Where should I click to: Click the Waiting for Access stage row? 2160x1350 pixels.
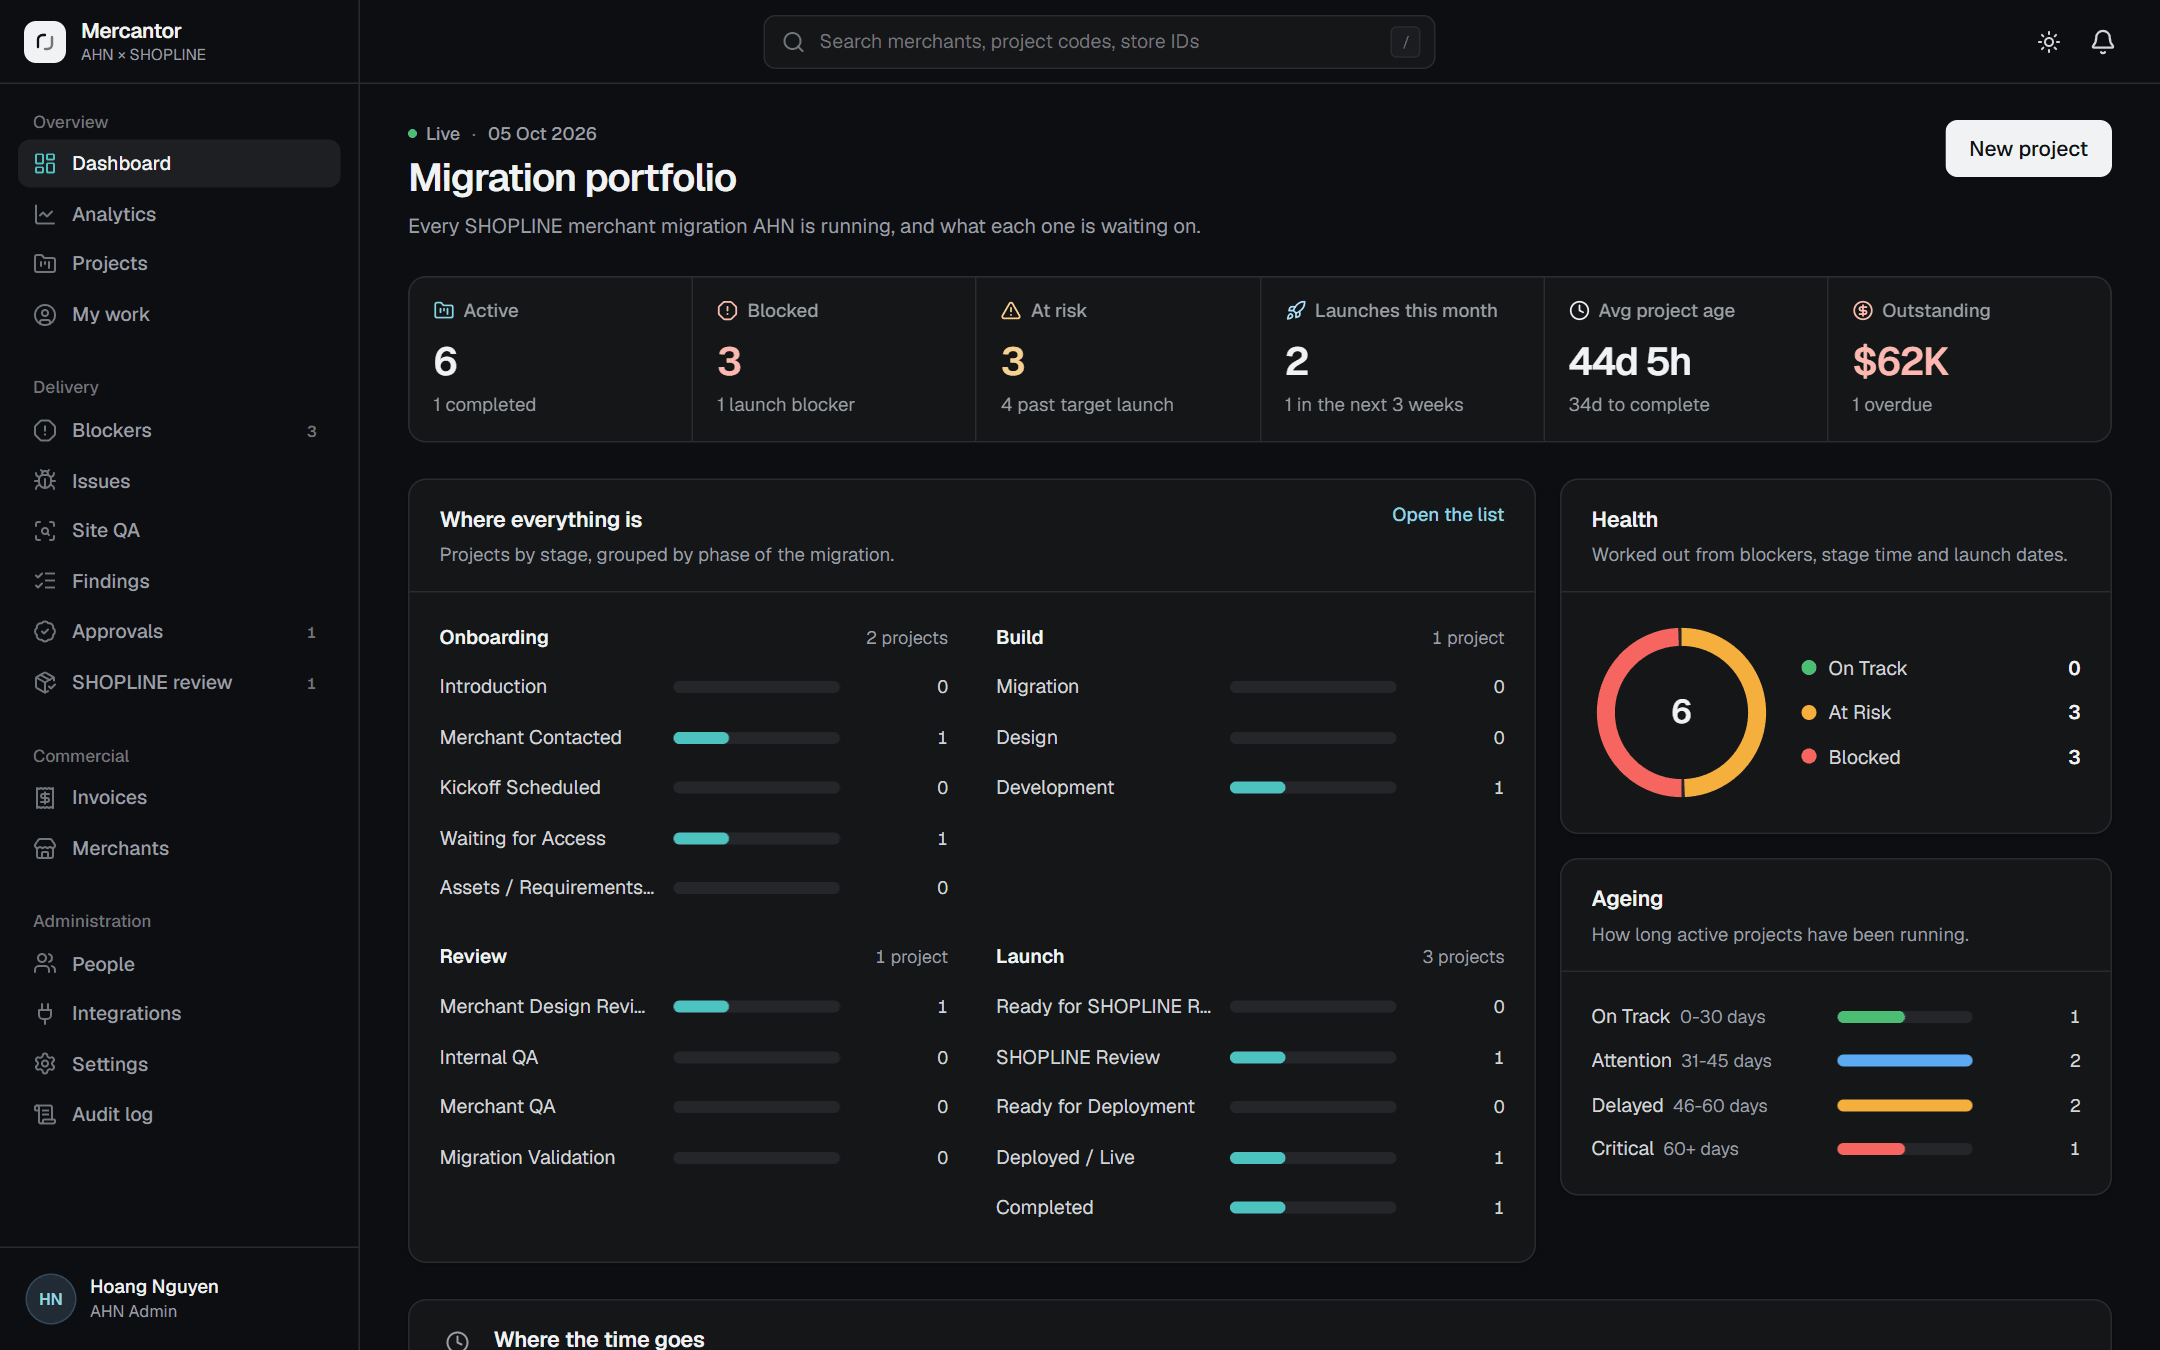(x=693, y=838)
